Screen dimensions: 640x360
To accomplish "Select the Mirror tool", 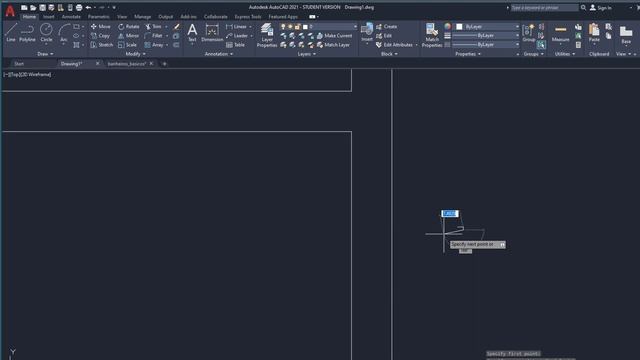I will (128, 36).
